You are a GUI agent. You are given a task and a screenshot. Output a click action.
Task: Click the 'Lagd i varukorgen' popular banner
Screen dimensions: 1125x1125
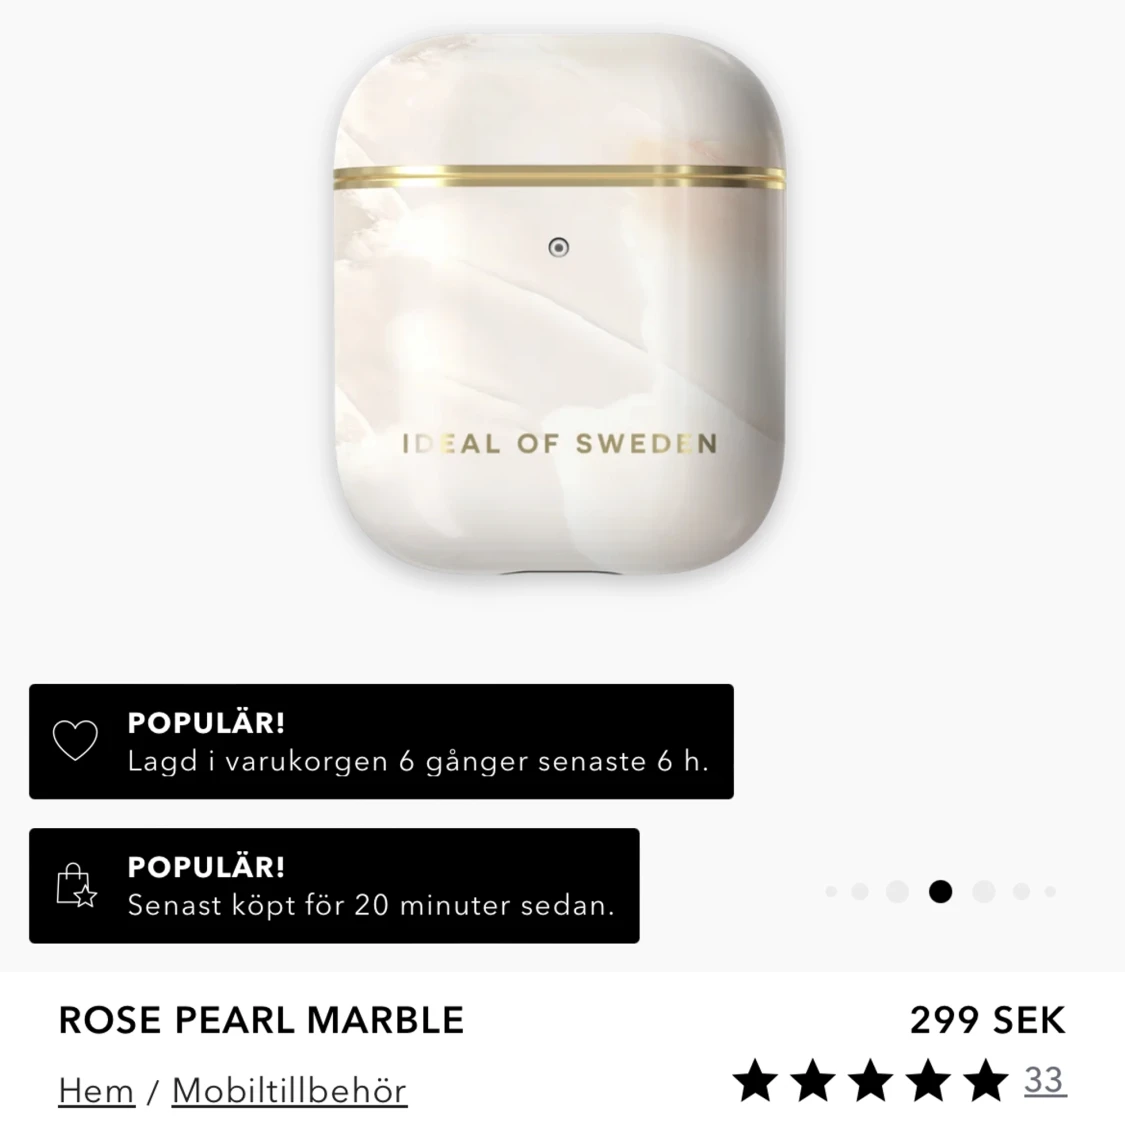coord(381,741)
